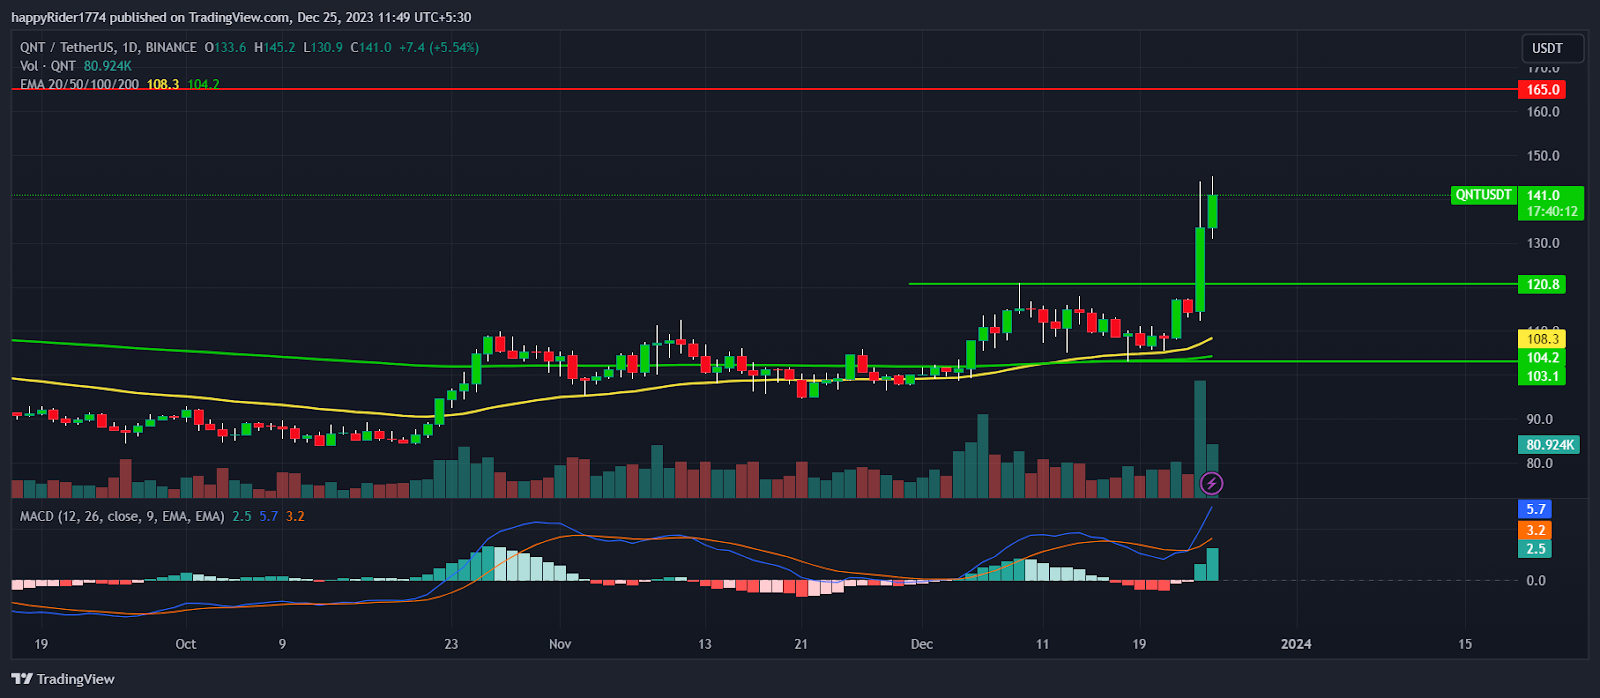The height and width of the screenshot is (698, 1600).
Task: Click the purple lightning event icon
Action: pos(1211,484)
